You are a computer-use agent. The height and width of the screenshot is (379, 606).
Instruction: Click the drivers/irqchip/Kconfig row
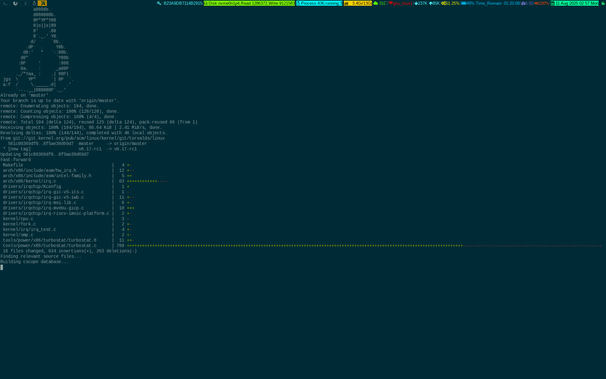[66, 187]
